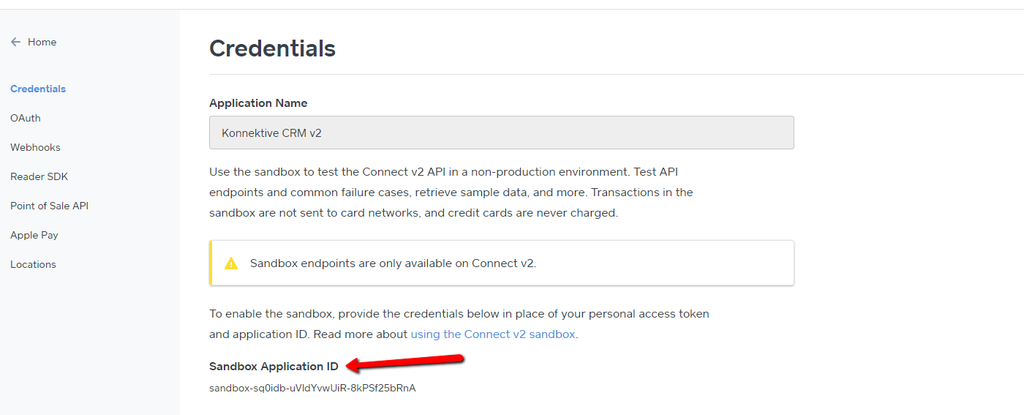The image size is (1024, 415).
Task: Click the Credentials page heading
Action: (x=272, y=48)
